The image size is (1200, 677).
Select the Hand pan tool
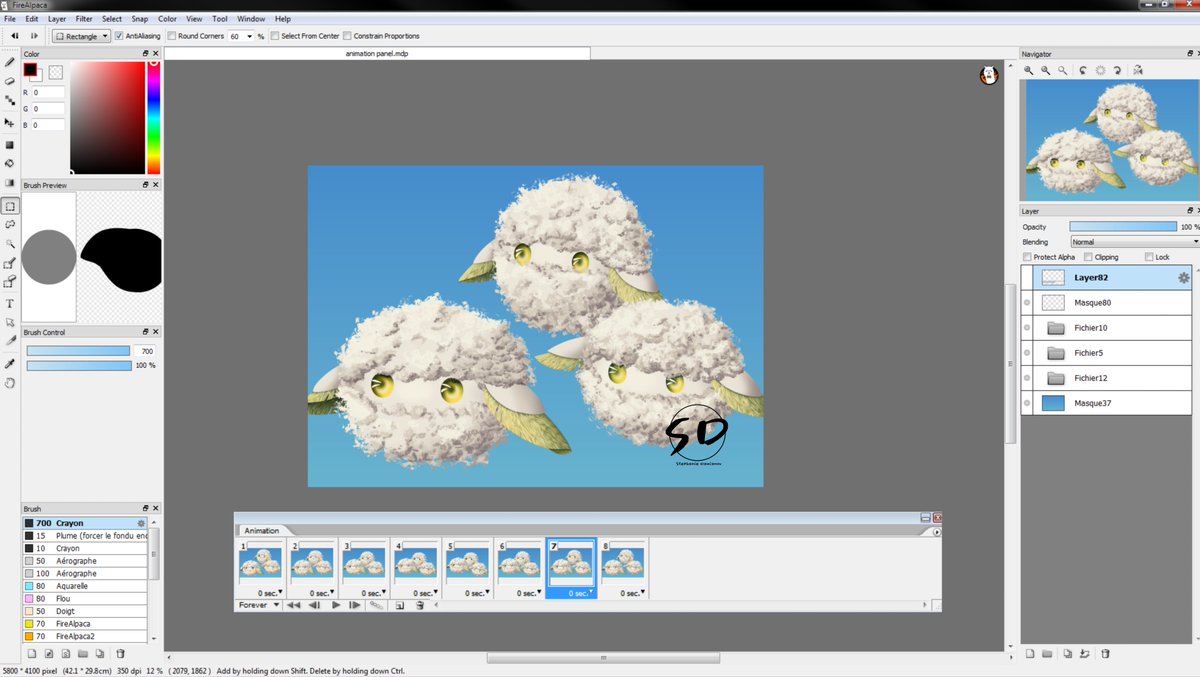10,383
